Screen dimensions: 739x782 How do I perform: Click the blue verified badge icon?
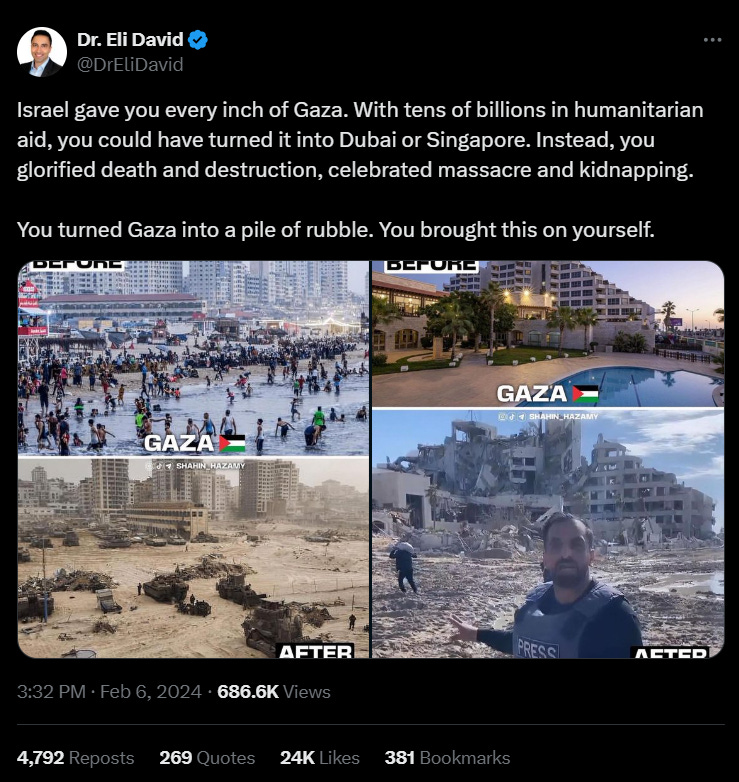(198, 39)
